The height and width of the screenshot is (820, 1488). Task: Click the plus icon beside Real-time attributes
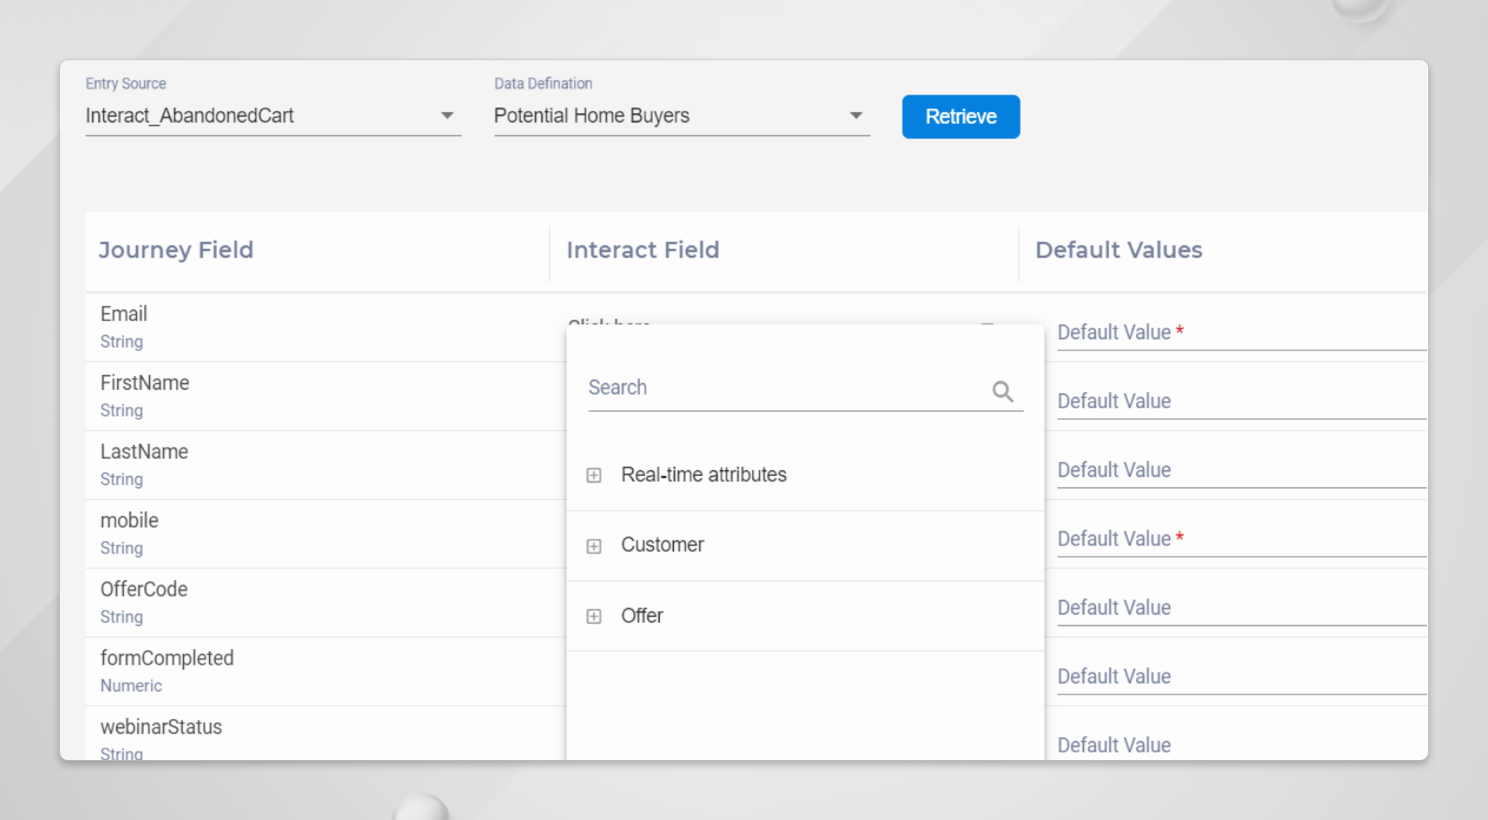594,475
